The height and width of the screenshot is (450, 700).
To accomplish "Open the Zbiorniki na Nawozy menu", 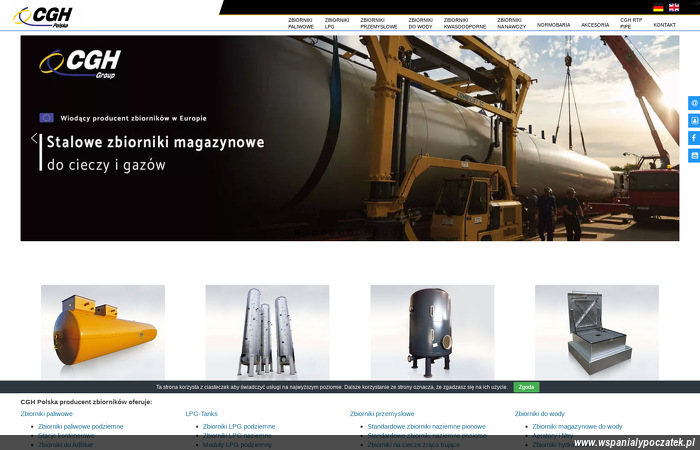I will pos(512,23).
